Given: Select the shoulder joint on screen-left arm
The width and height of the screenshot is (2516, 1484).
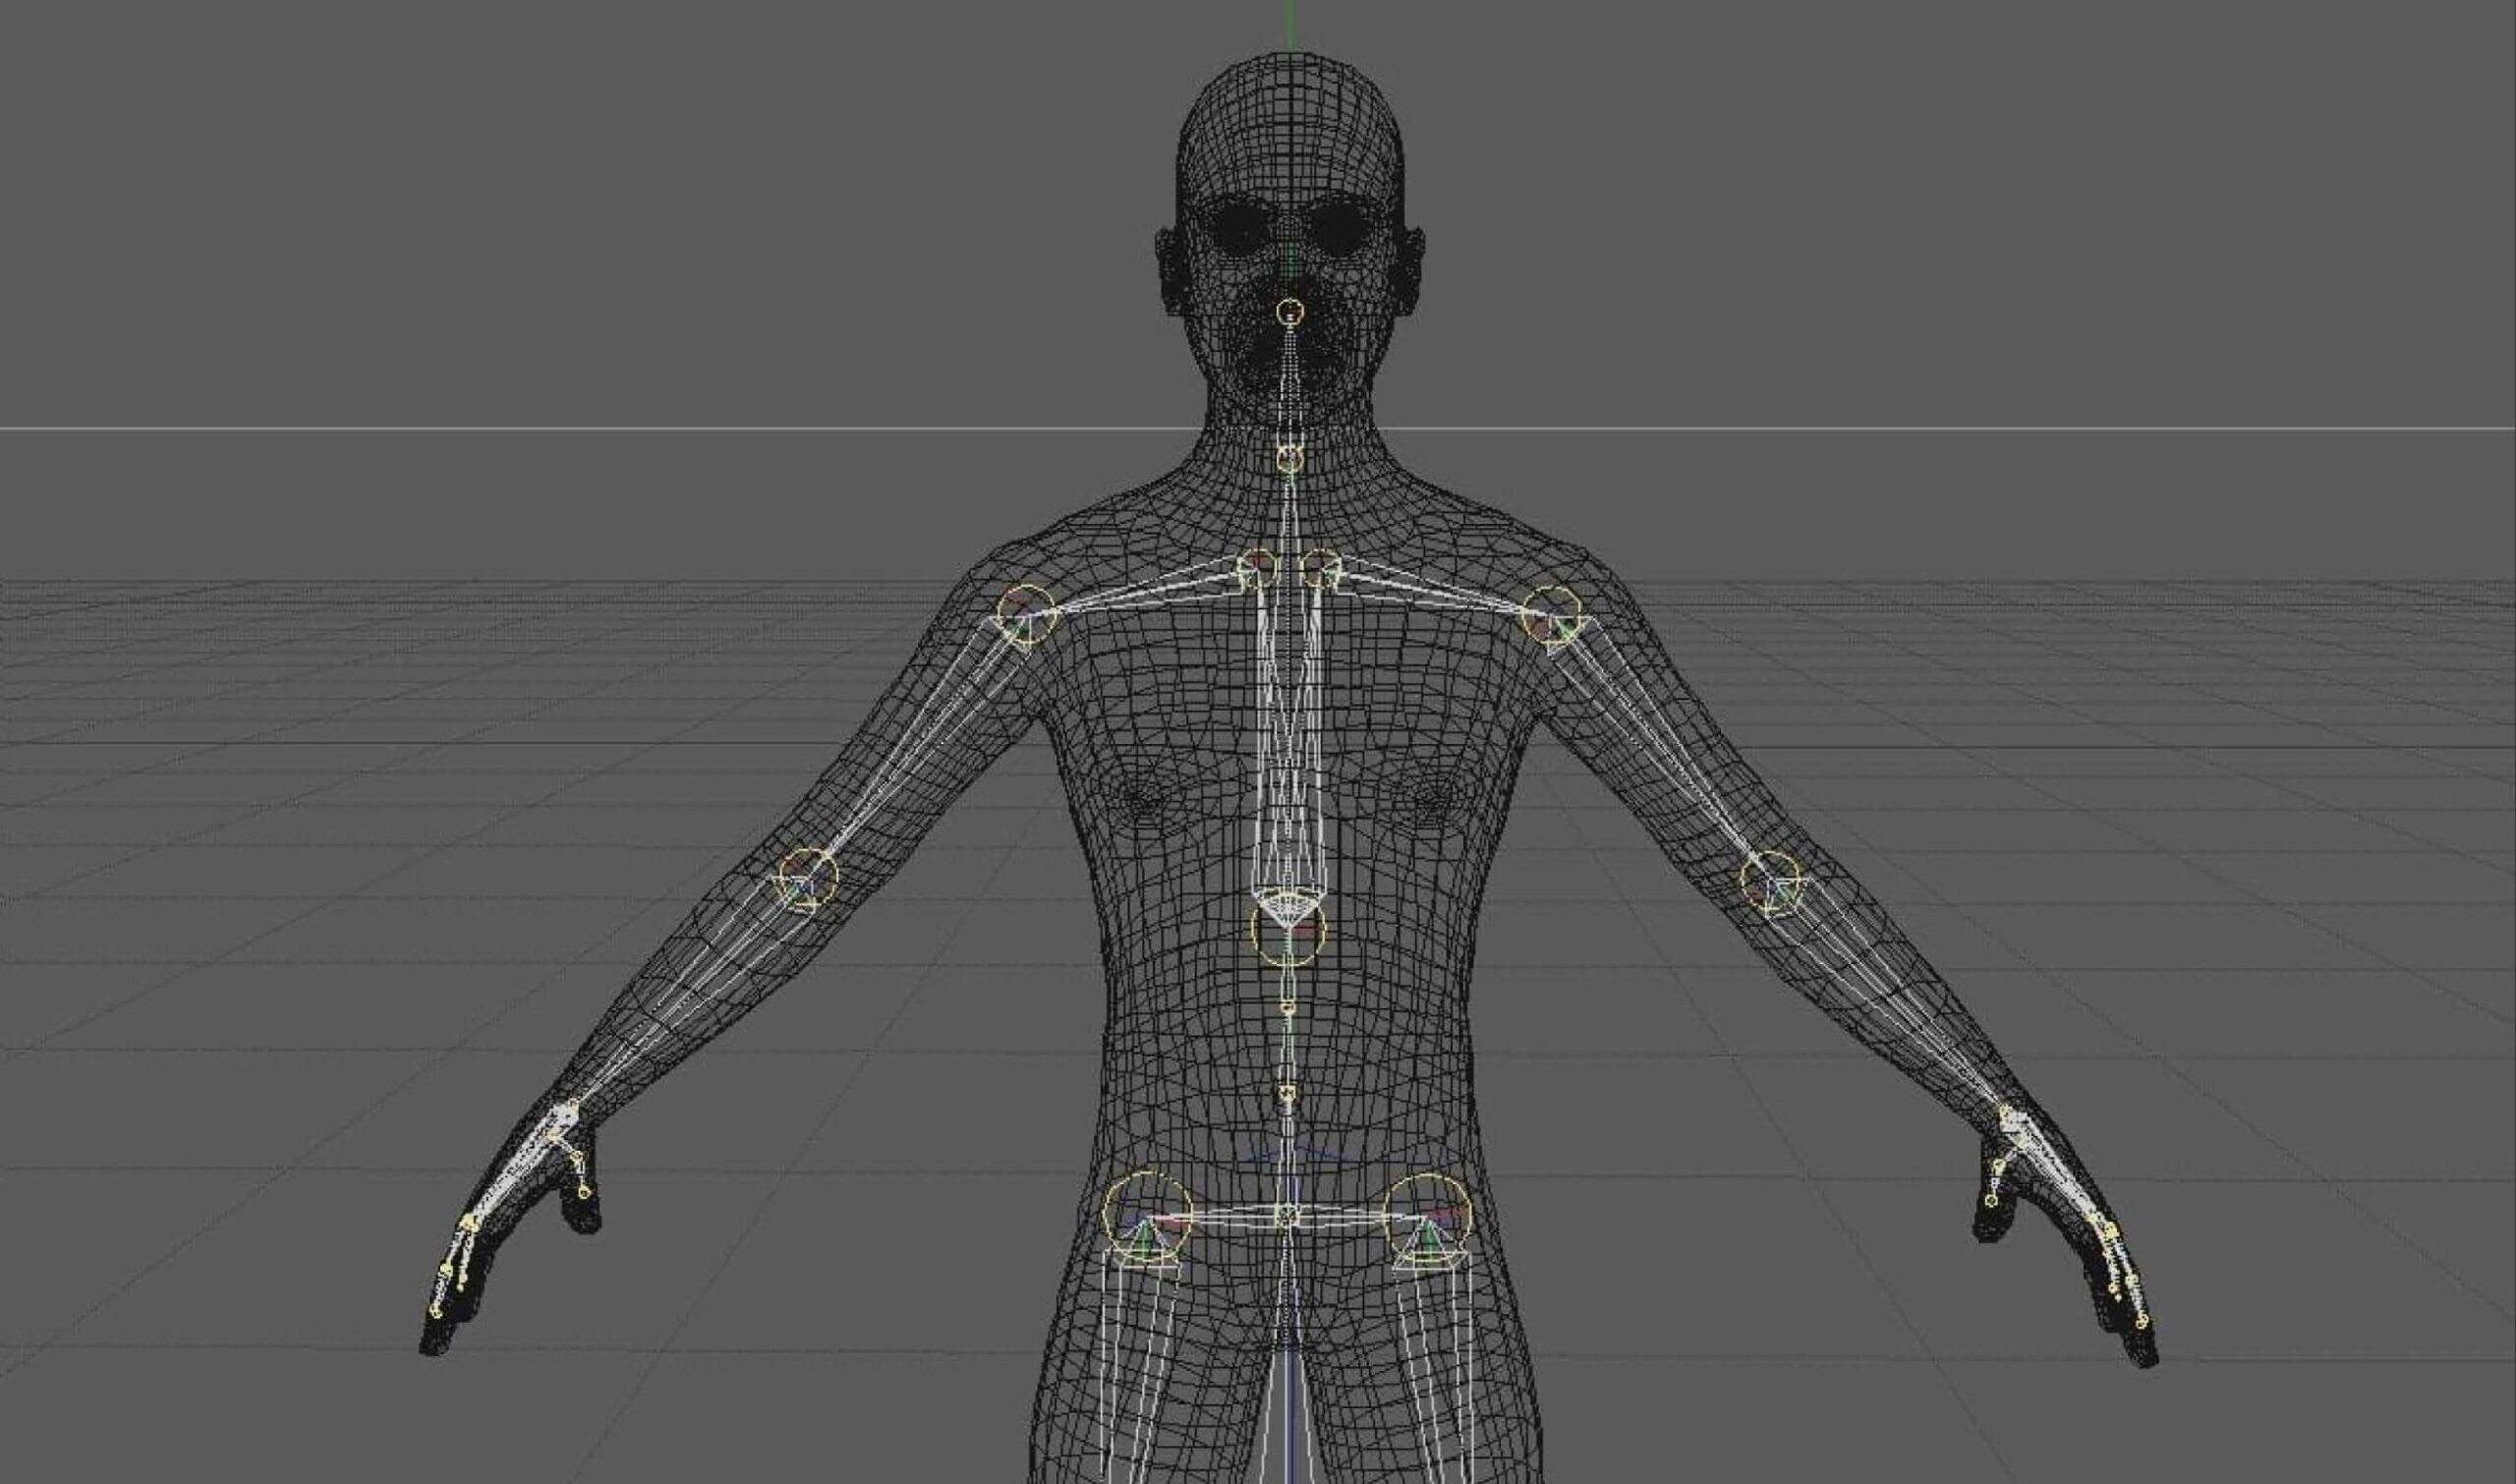Looking at the screenshot, I should tap(1026, 613).
